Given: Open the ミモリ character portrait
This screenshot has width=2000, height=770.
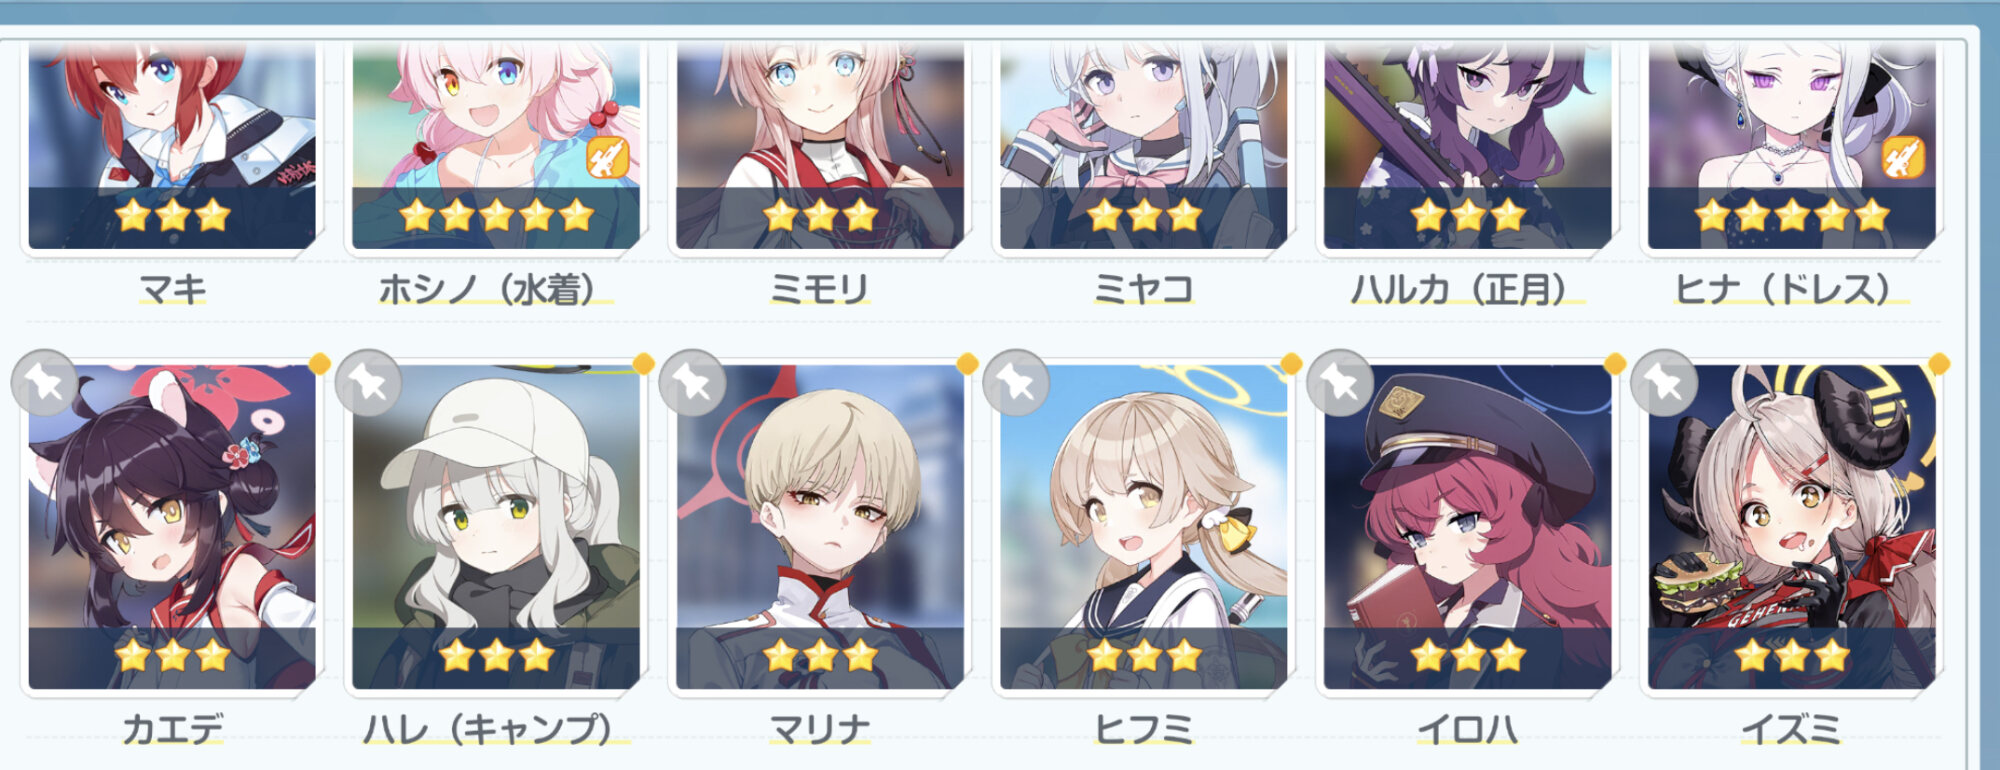Looking at the screenshot, I should 820,145.
